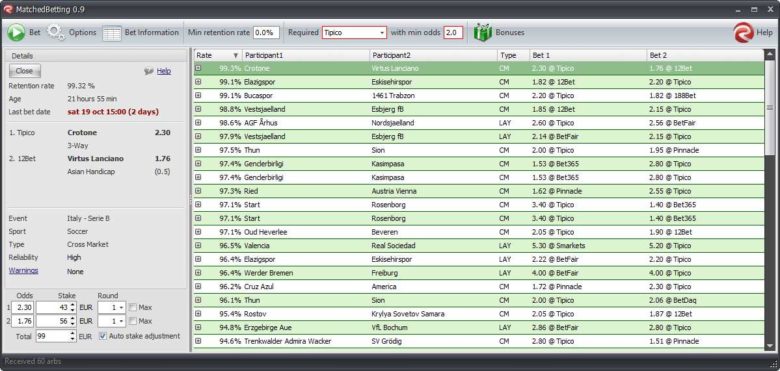Sort by Bet 1 column header
This screenshot has height=371, width=780.
(588, 55)
